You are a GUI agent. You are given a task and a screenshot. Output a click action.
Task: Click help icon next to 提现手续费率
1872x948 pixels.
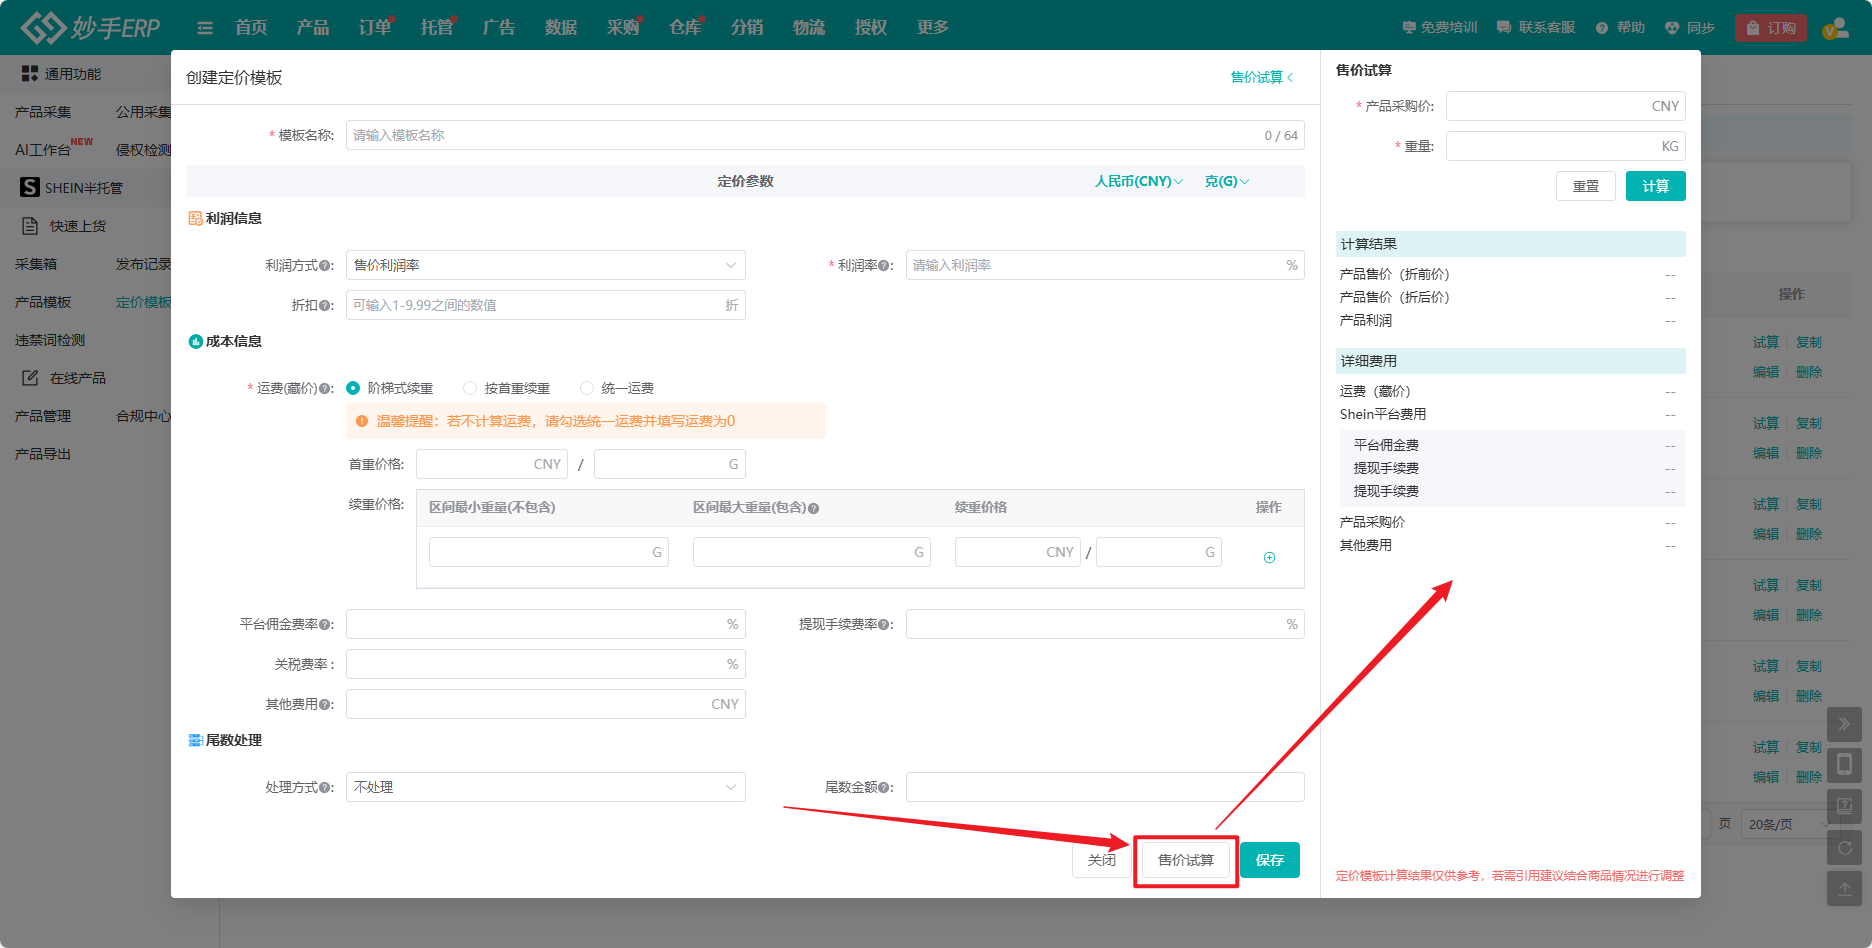tap(885, 625)
